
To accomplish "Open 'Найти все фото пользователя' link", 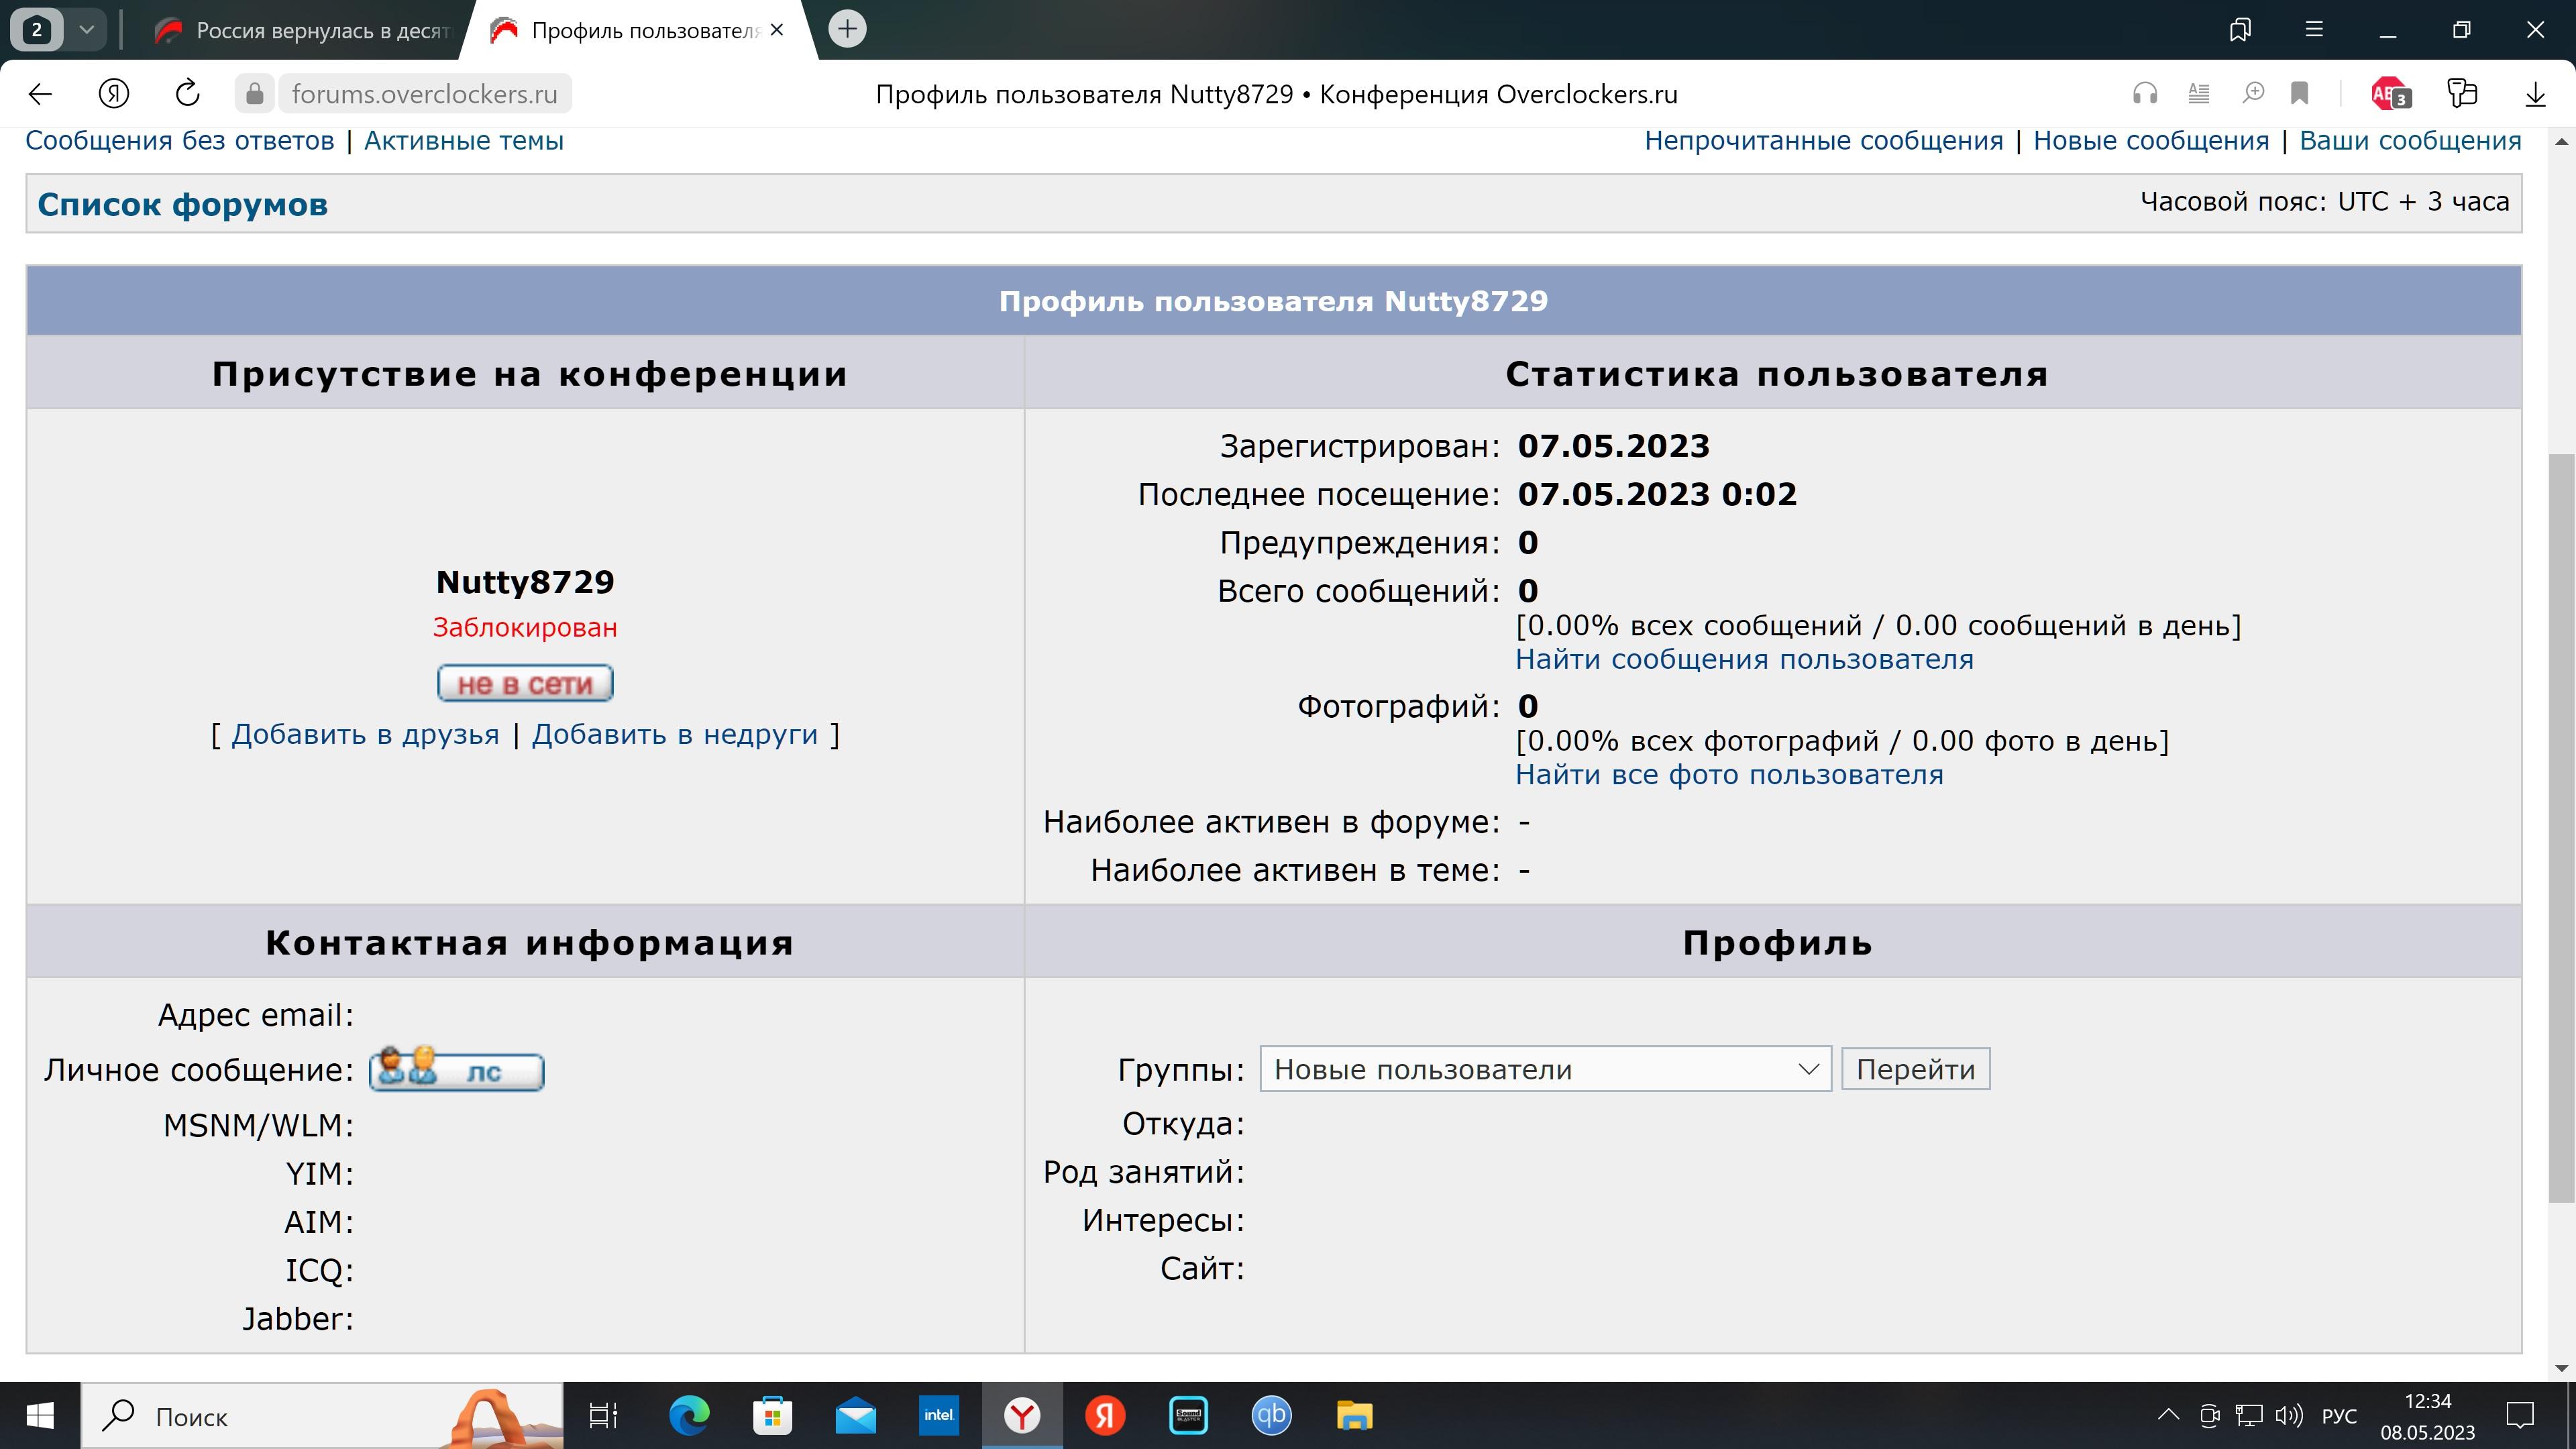I will click(x=1729, y=775).
